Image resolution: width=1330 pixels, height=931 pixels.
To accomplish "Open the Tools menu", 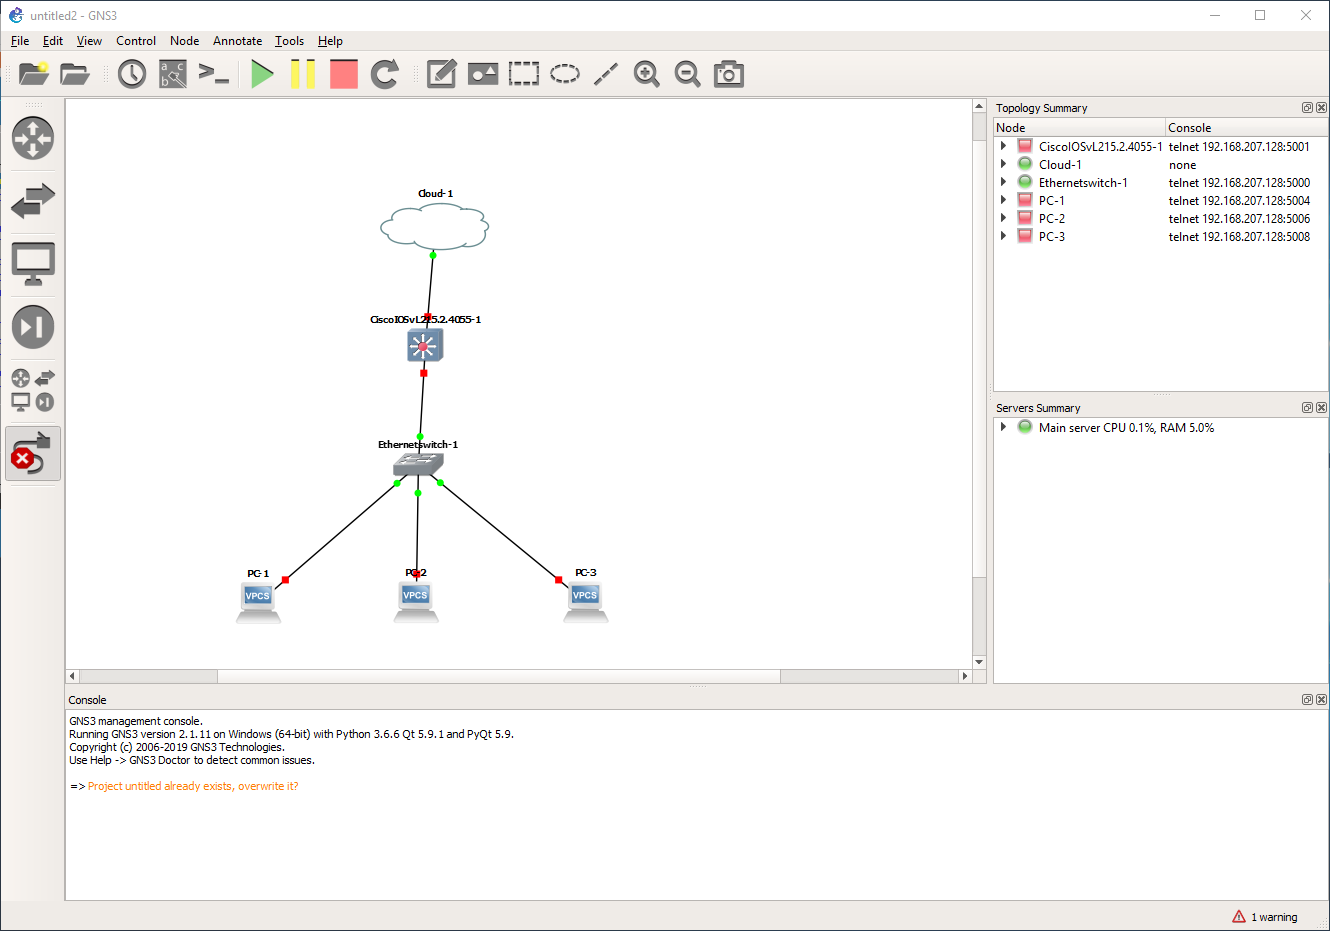I will tap(290, 41).
